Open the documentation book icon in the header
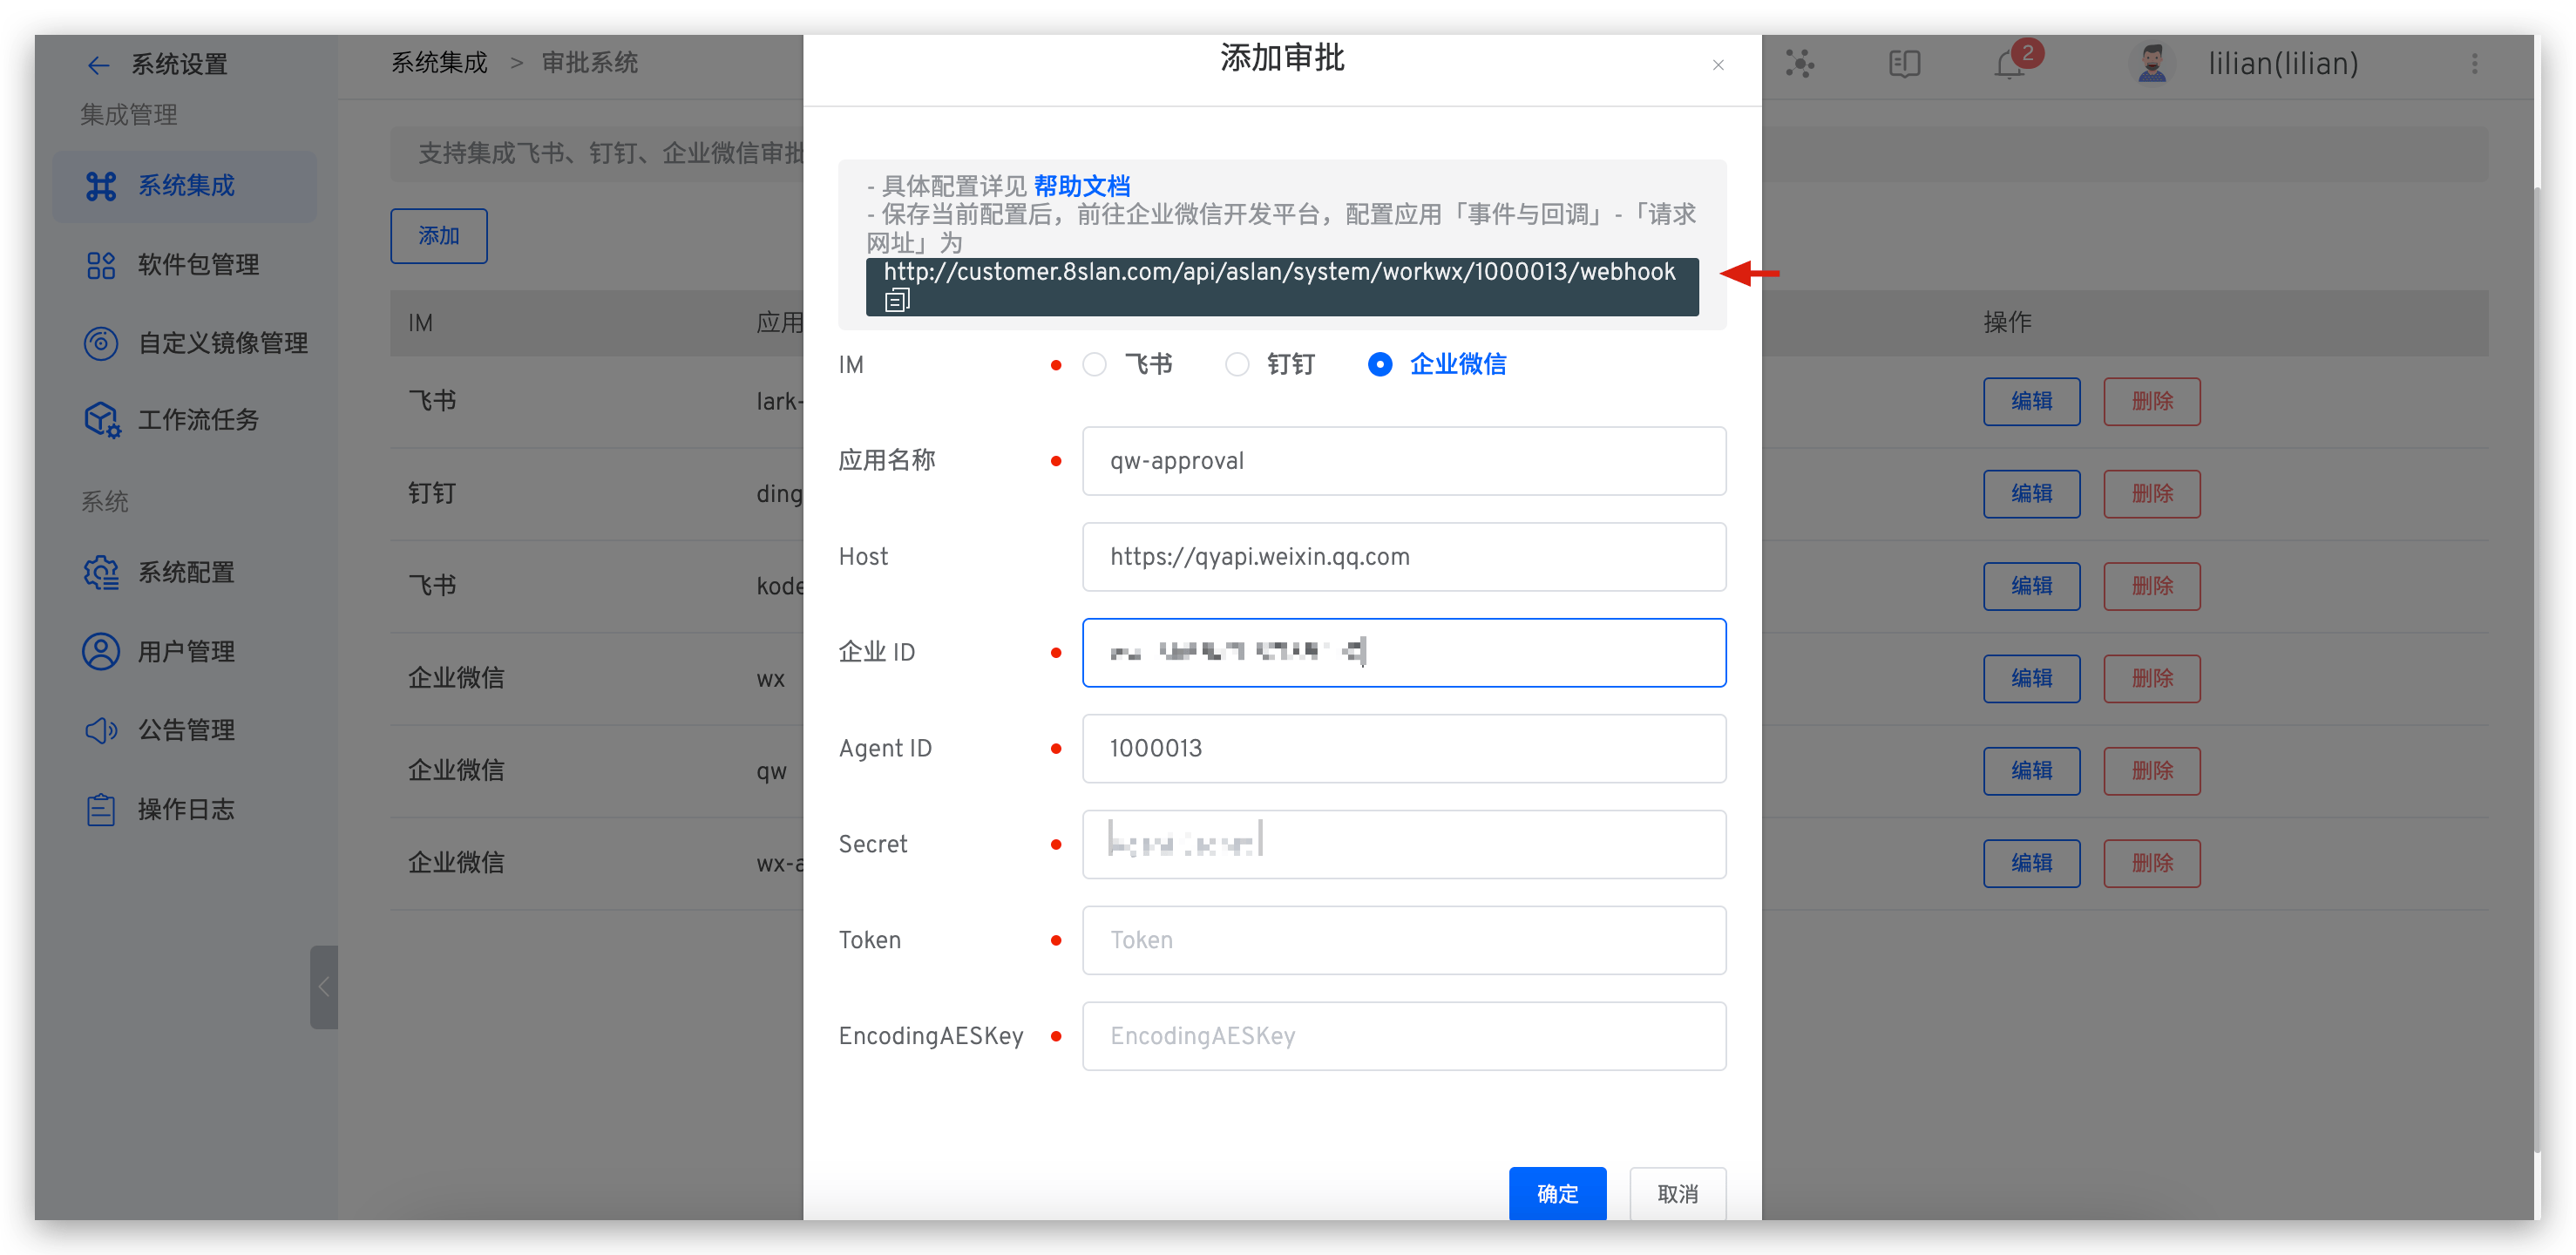This screenshot has width=2576, height=1255. coord(1904,64)
